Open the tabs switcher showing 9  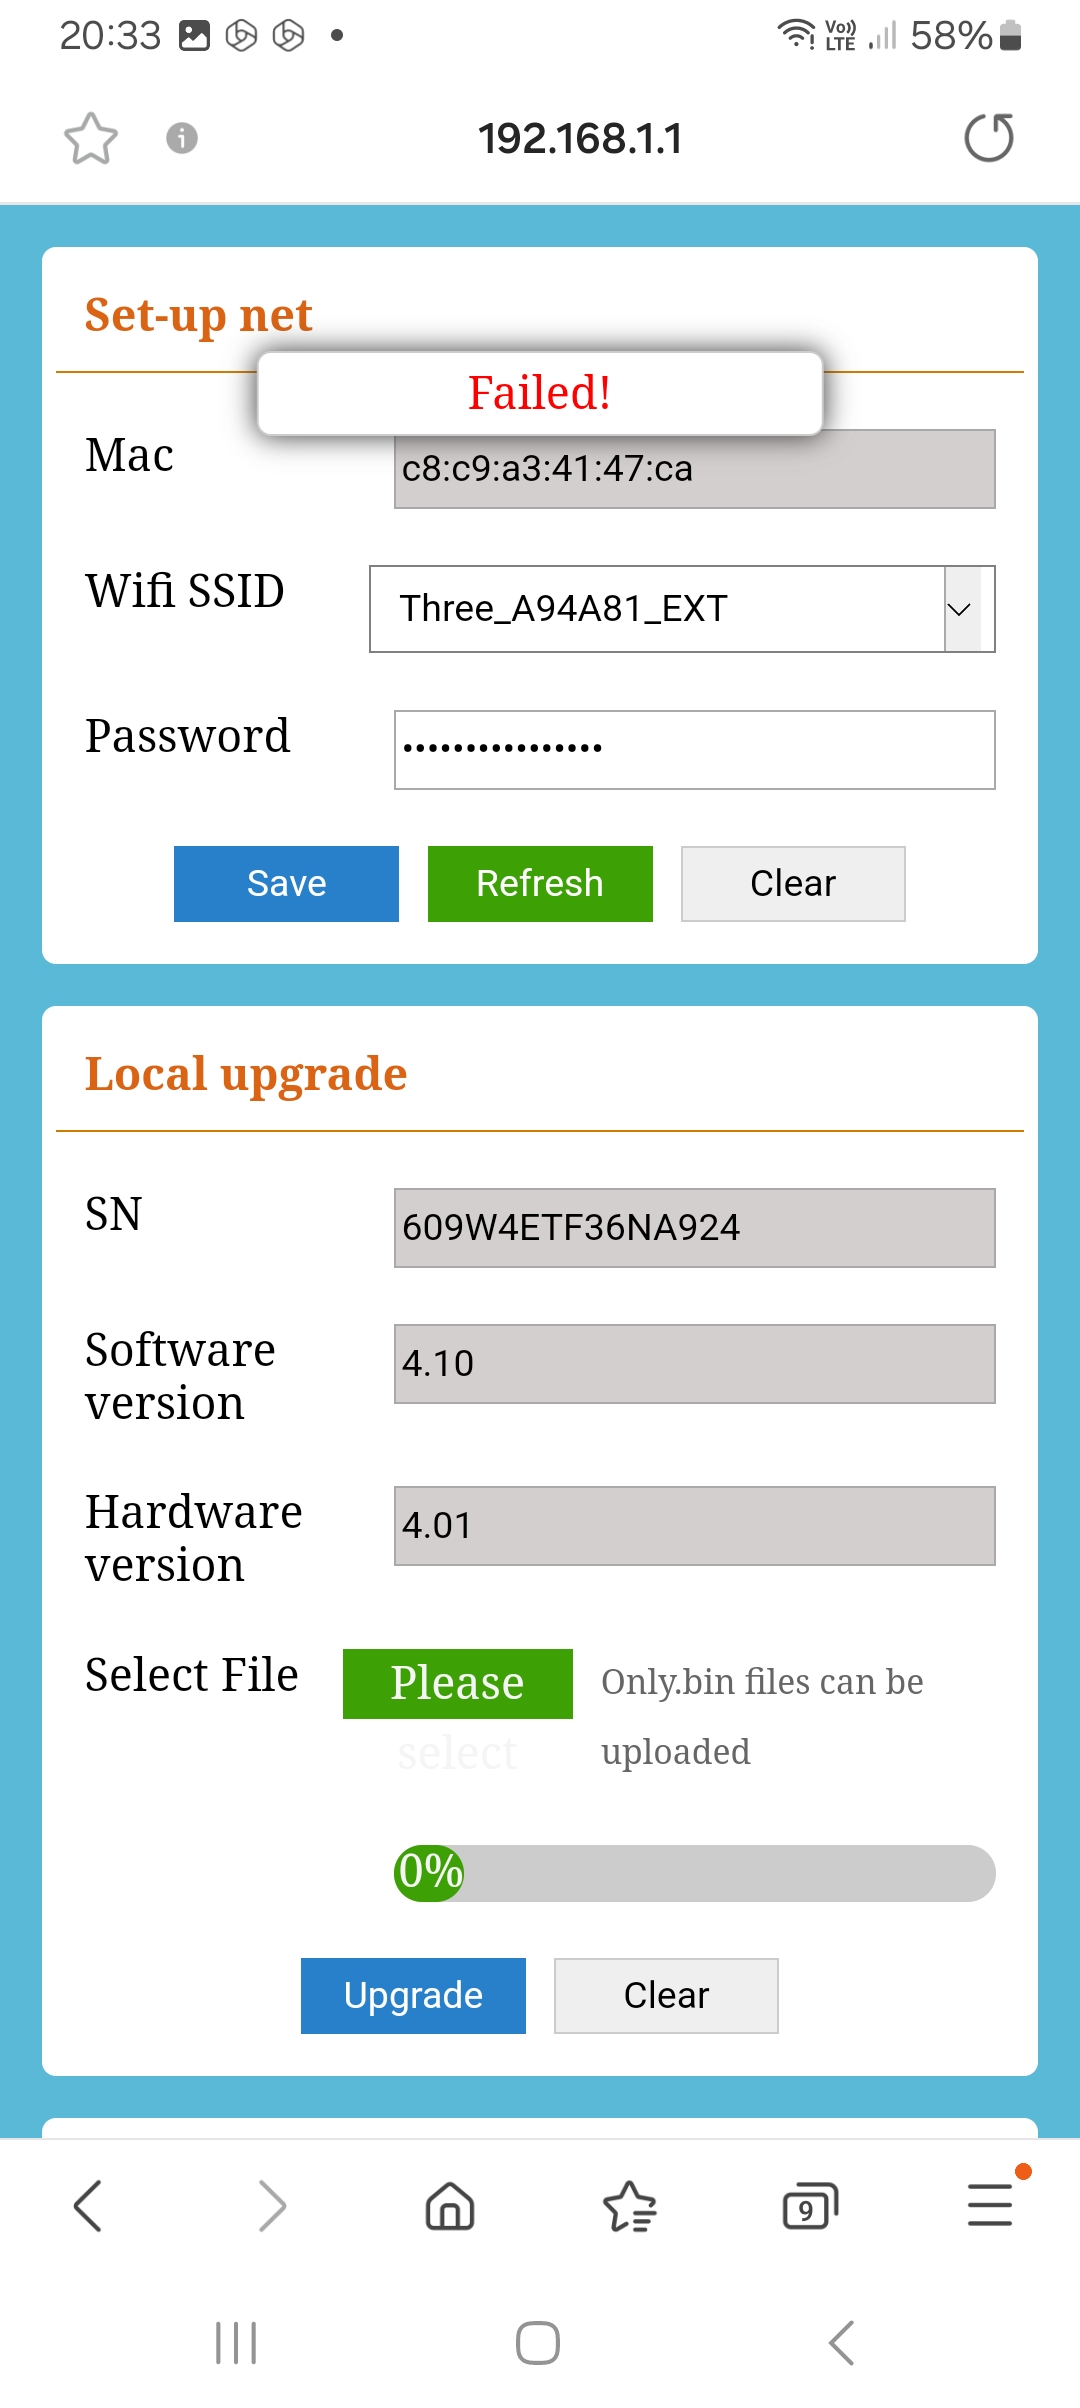809,2207
